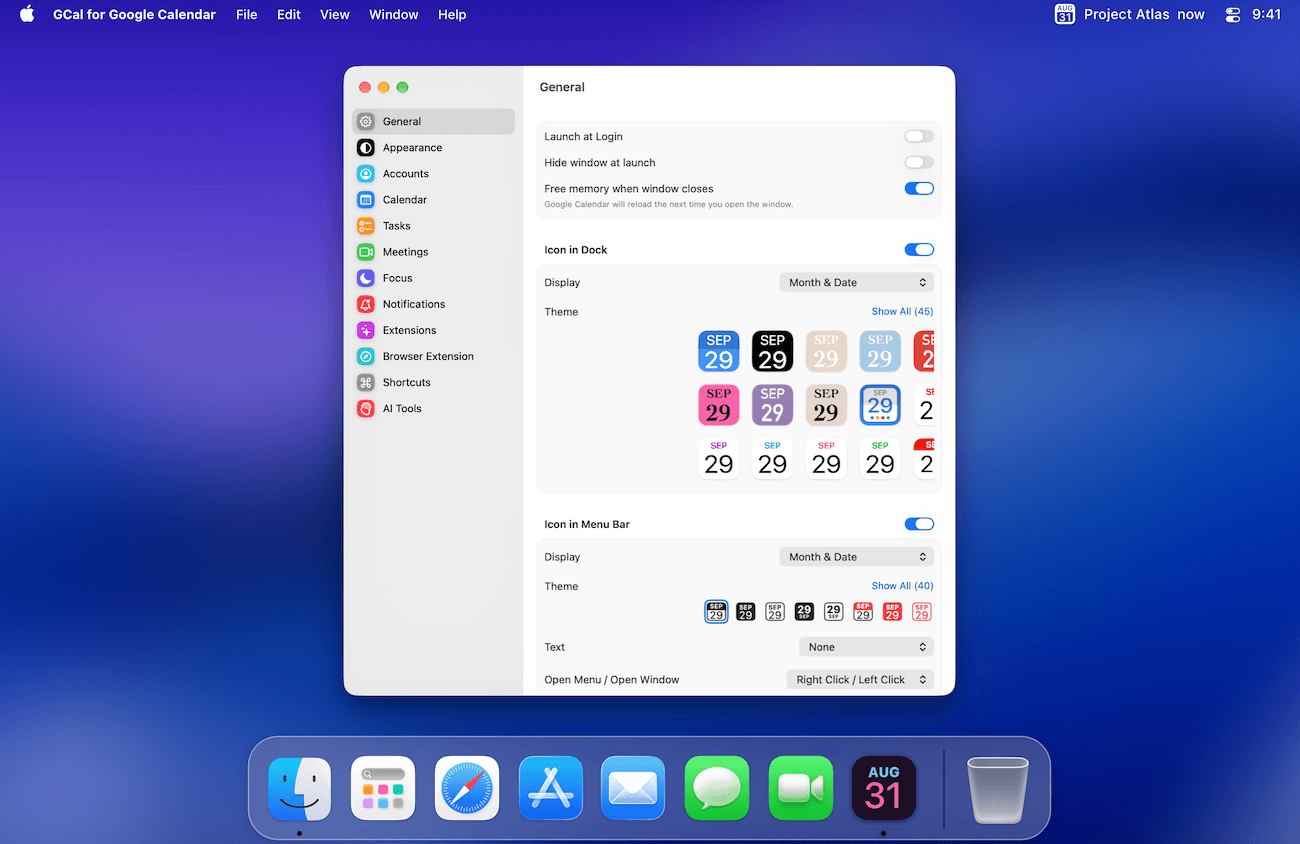Open the GCal for Google Calendar app menu

pos(134,15)
